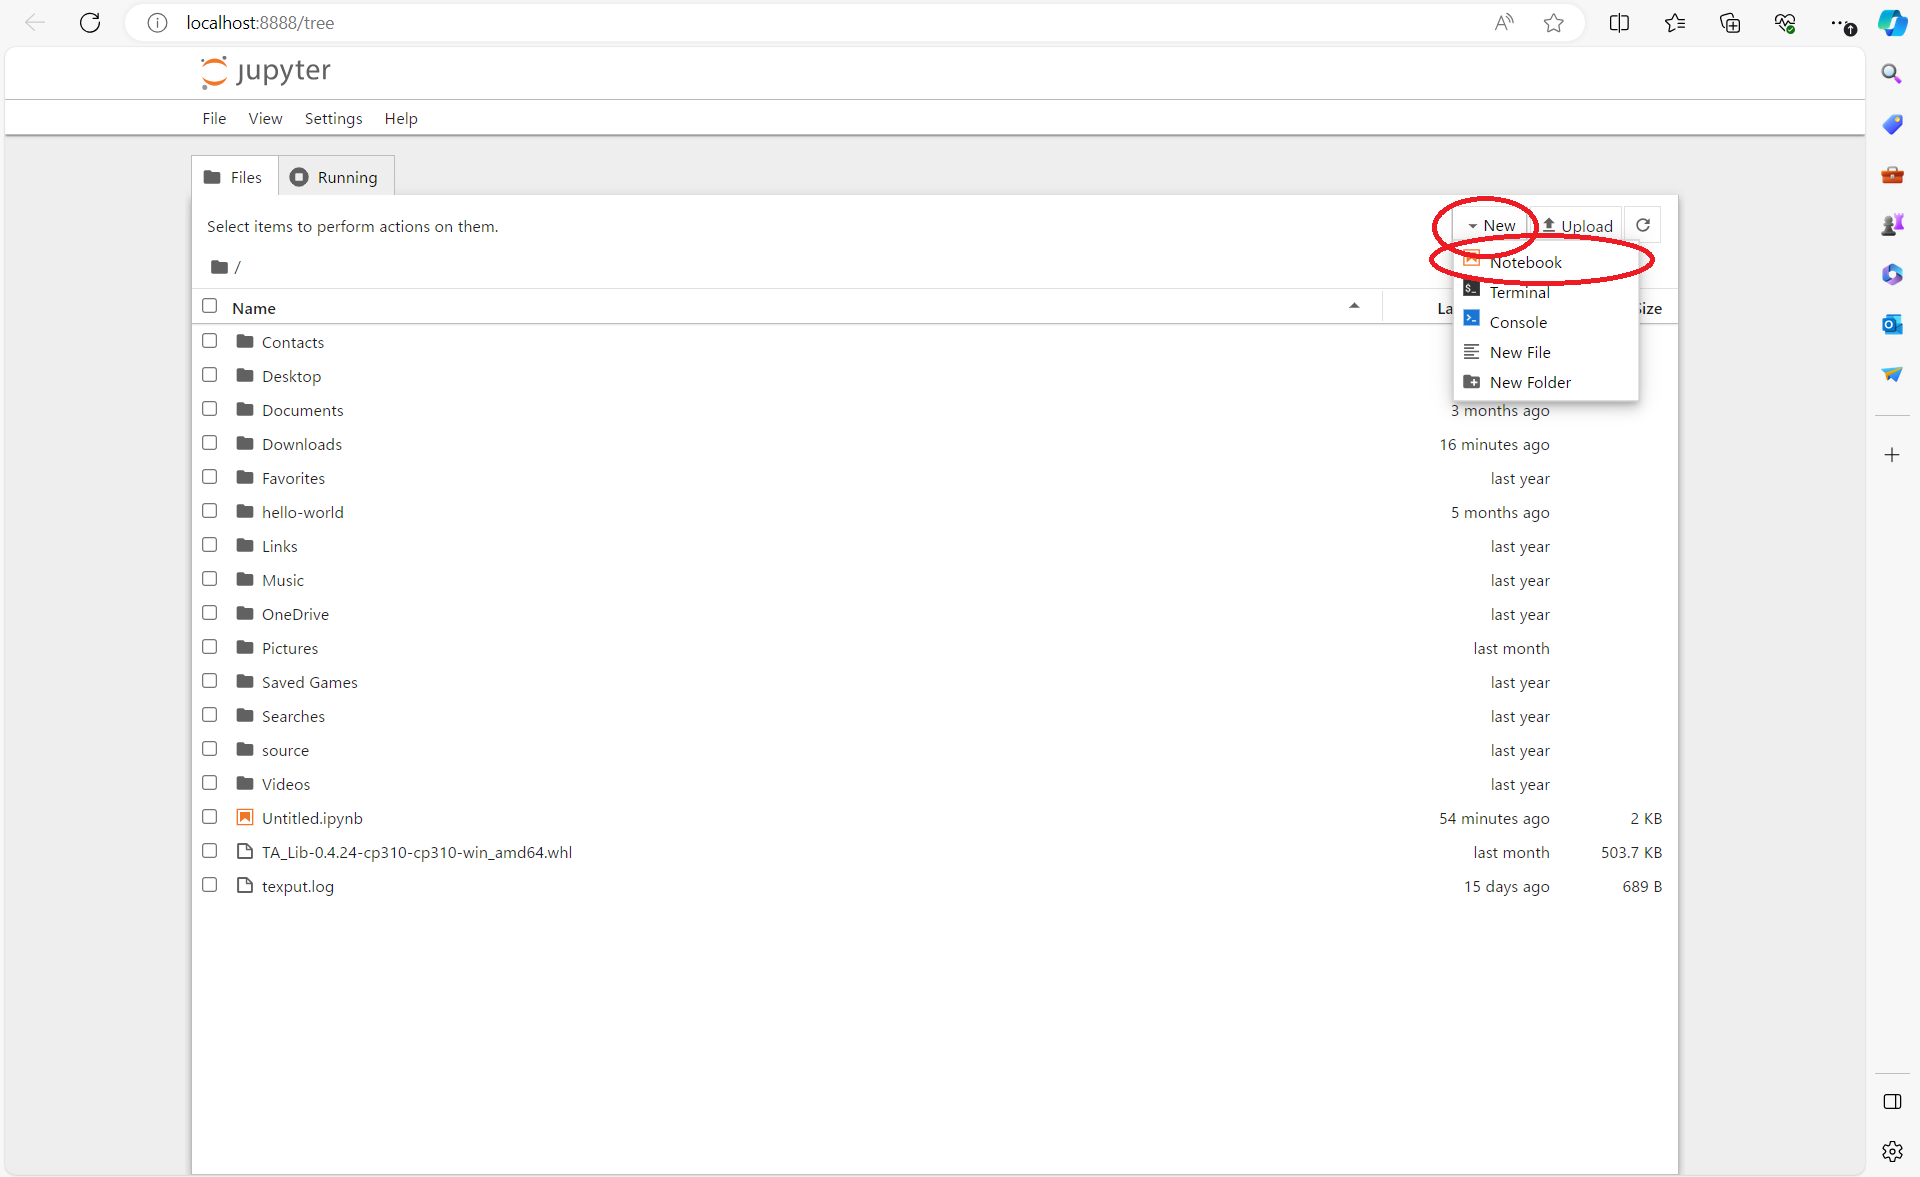Choose Console from the New menu
1920x1177 pixels.
(x=1517, y=322)
